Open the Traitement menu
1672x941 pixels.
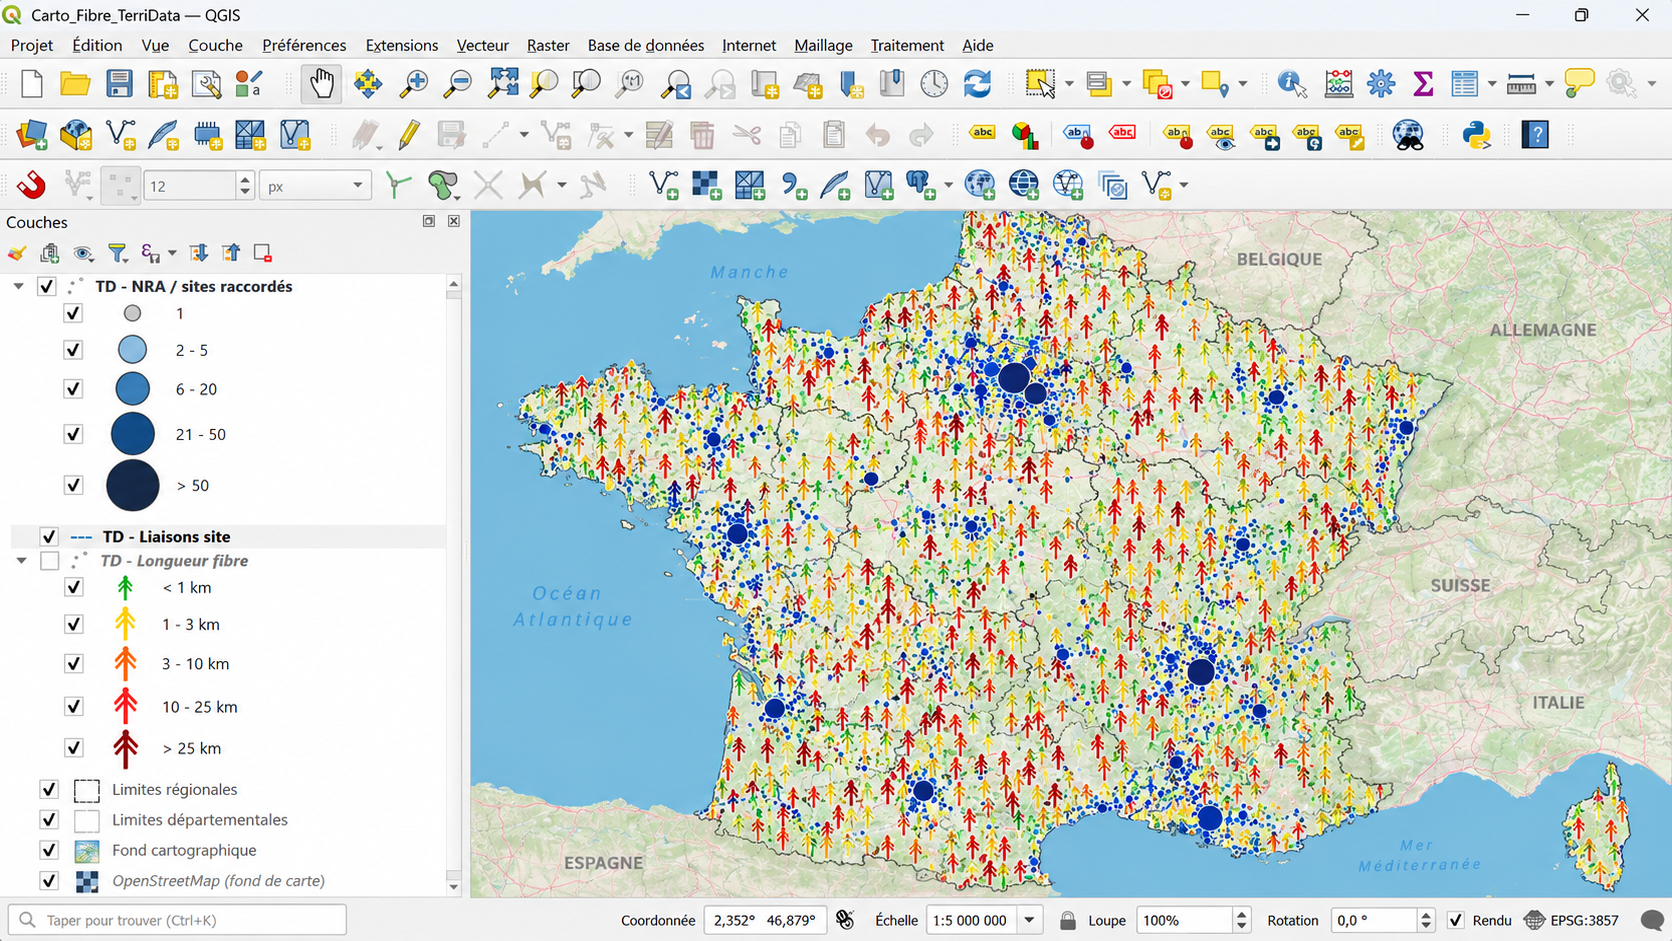tap(906, 45)
